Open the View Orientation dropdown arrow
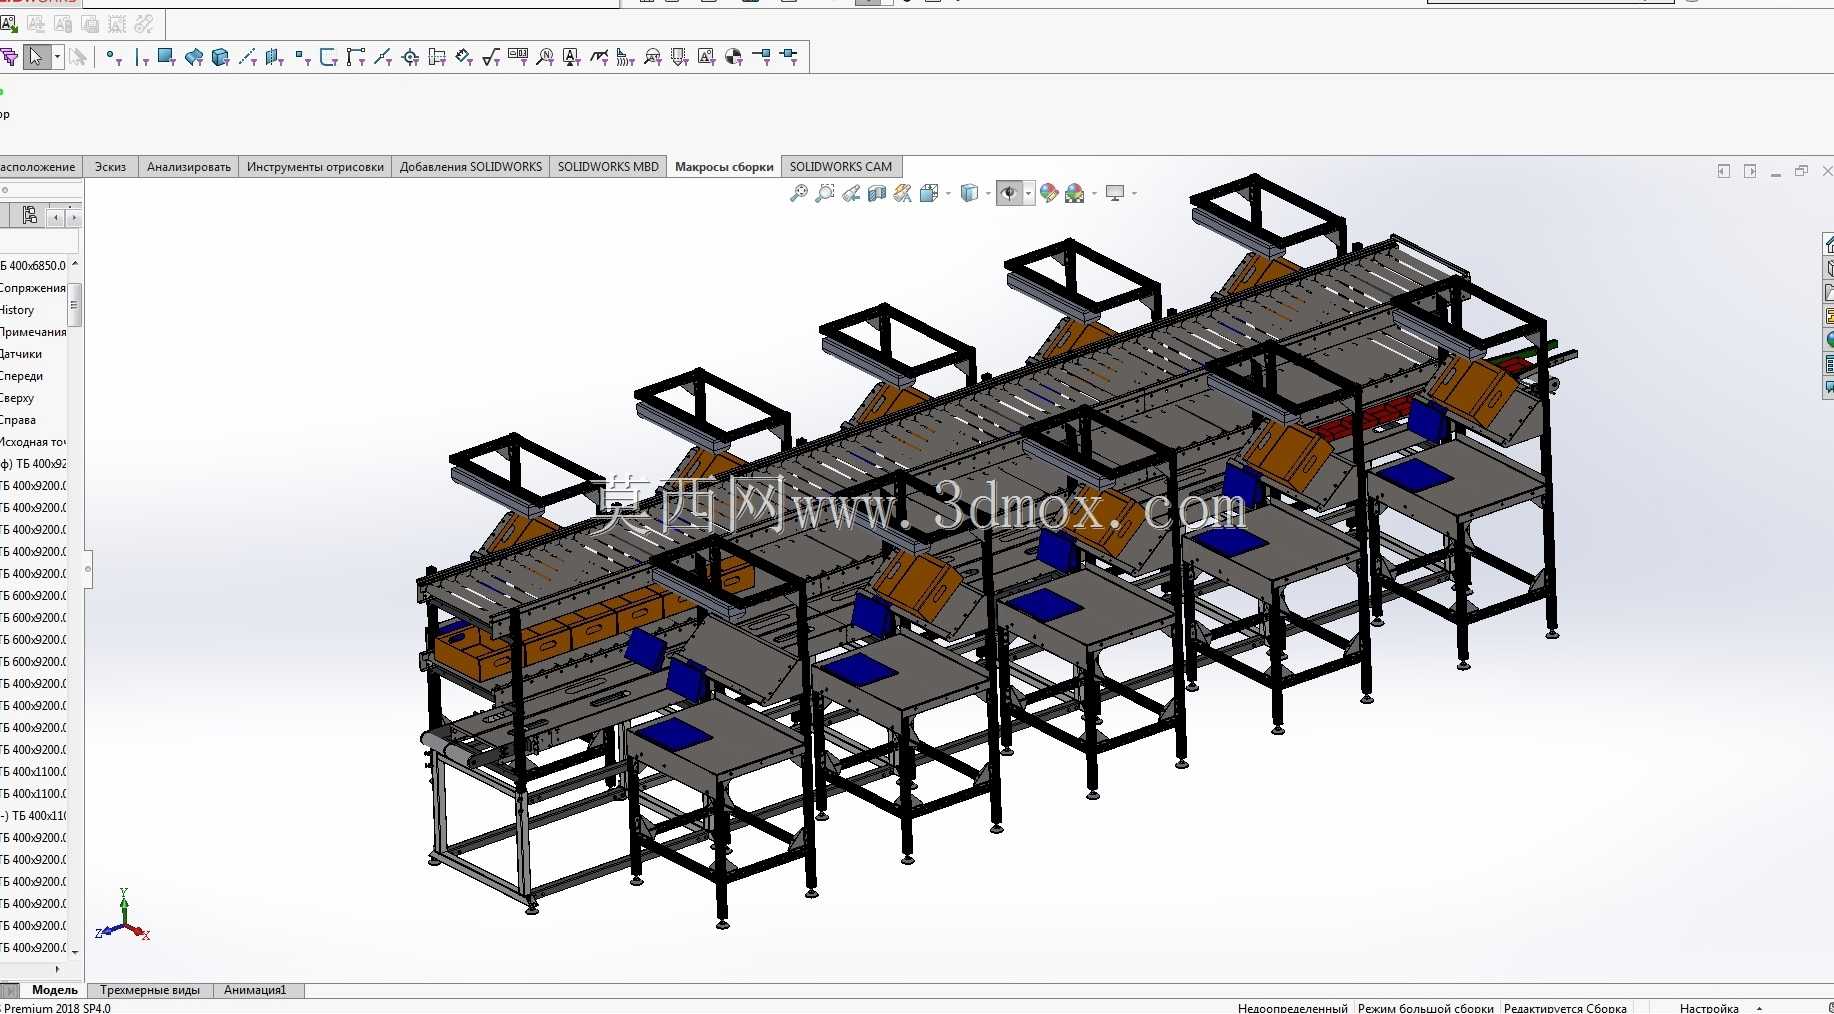The image size is (1834, 1014). (948, 193)
